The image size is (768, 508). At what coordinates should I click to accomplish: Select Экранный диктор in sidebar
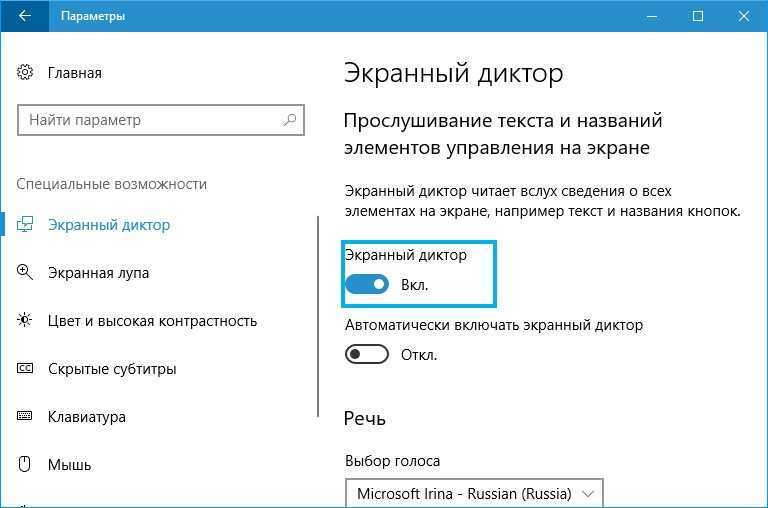109,225
